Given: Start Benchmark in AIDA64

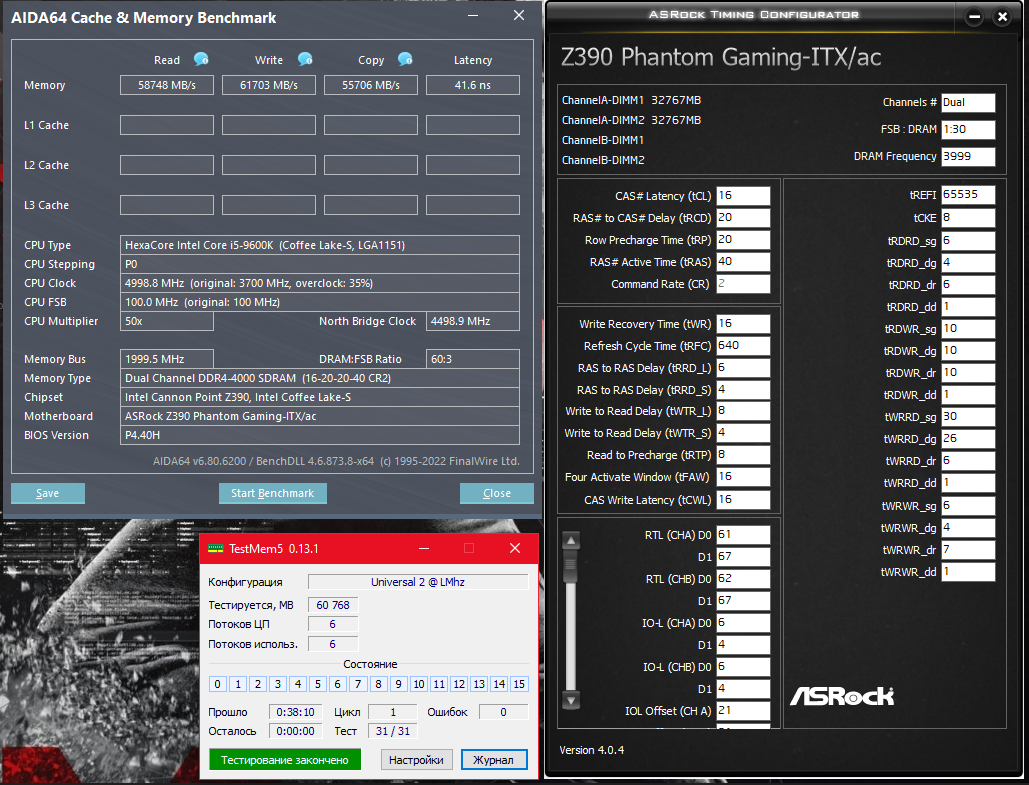Looking at the screenshot, I should coord(272,493).
